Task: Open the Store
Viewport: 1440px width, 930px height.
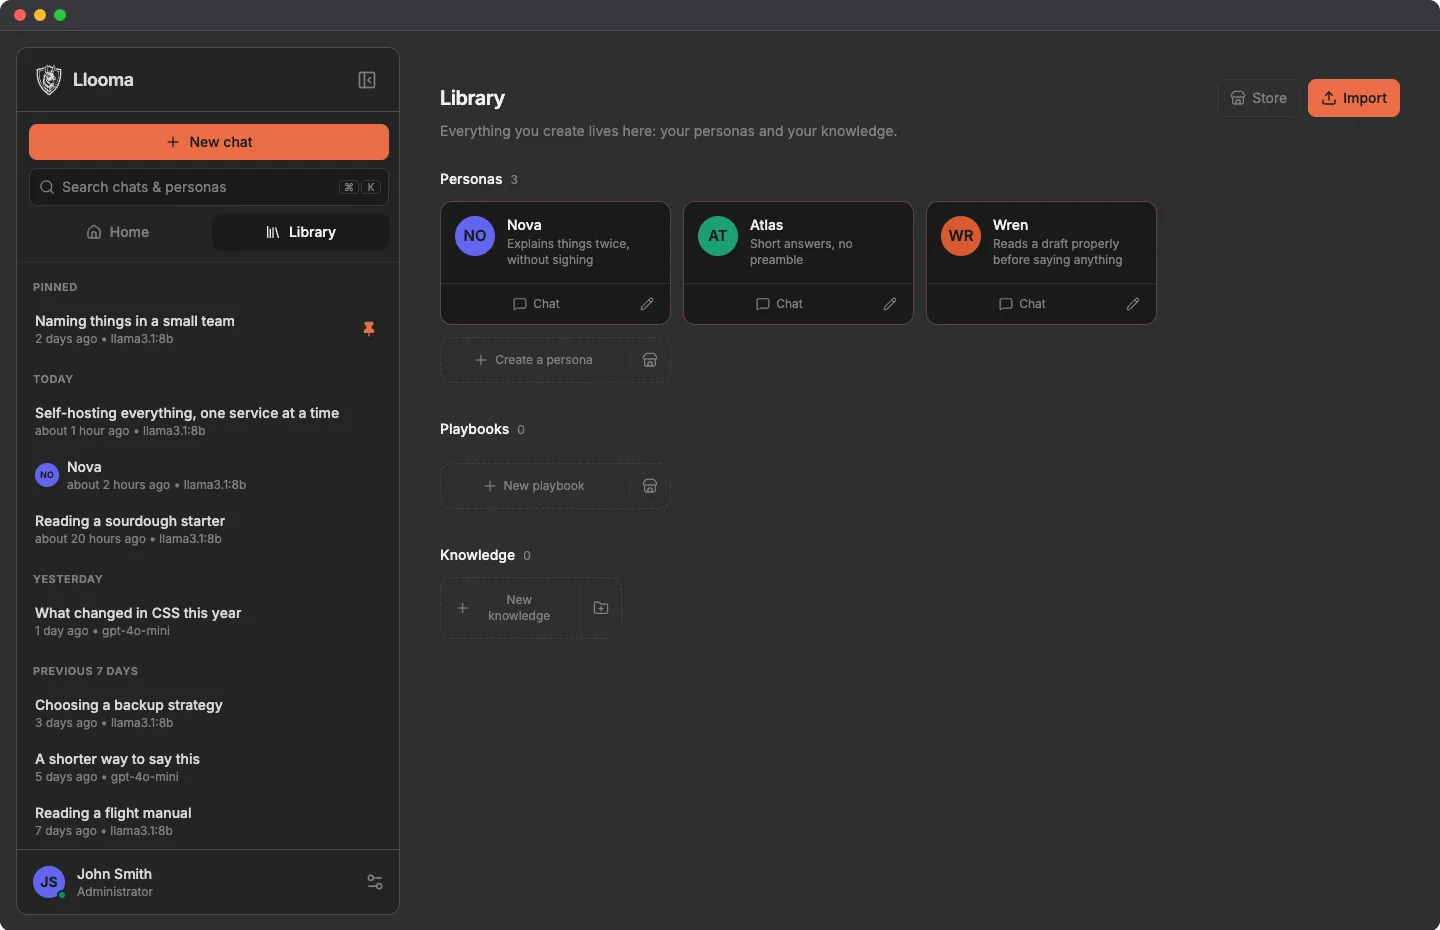Action: coord(1258,98)
